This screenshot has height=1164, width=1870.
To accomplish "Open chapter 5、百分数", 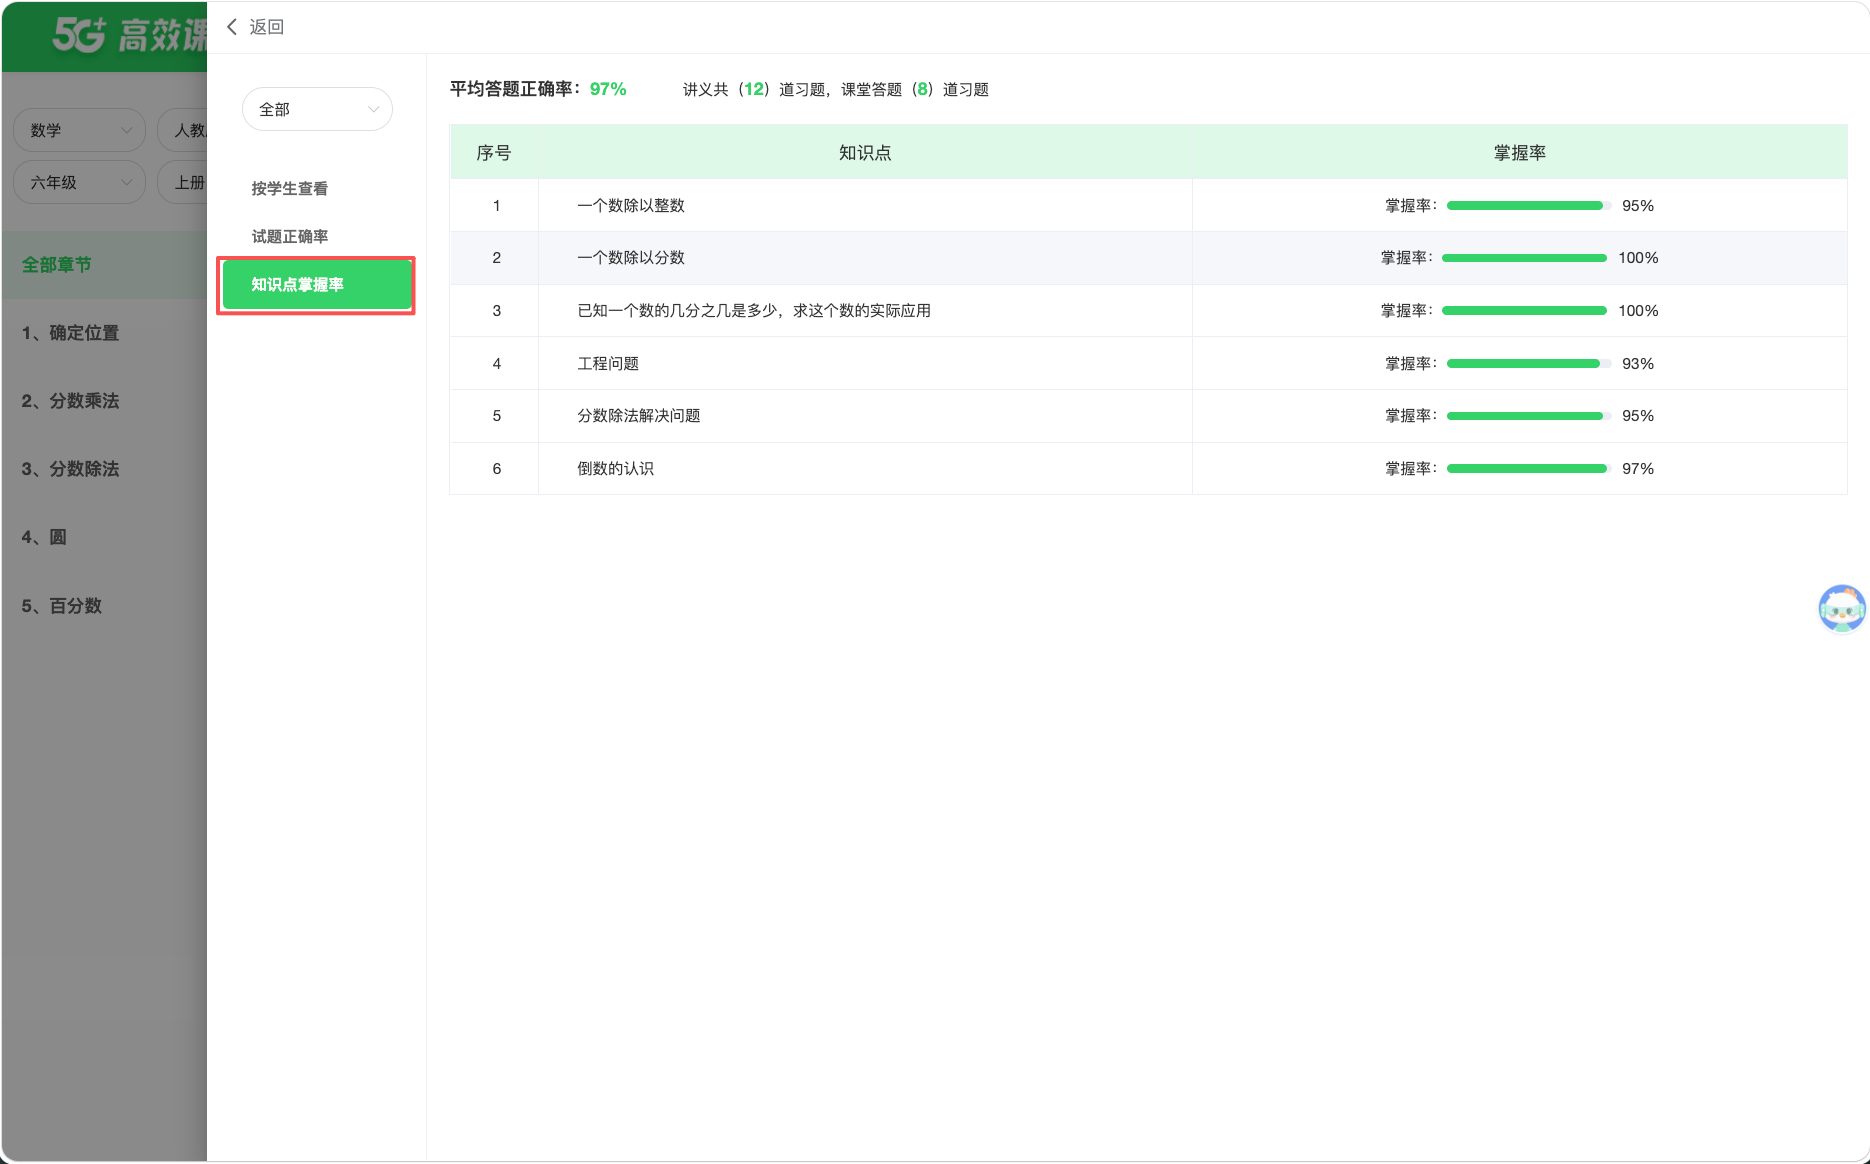I will tap(62, 606).
